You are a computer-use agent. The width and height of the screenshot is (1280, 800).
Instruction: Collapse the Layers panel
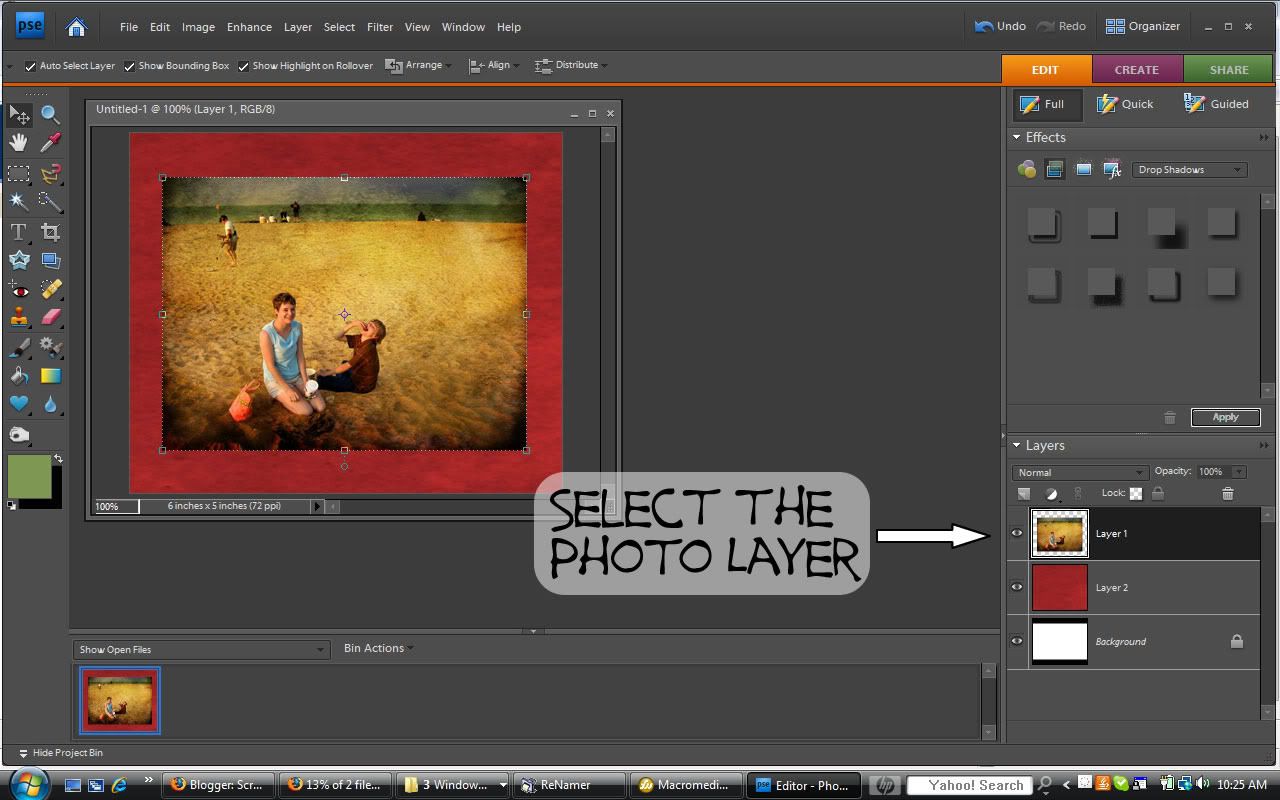1017,445
